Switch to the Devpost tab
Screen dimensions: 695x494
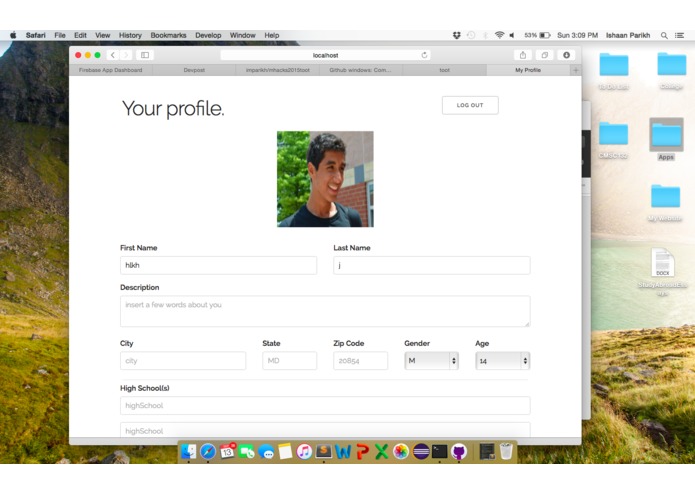[x=194, y=70]
